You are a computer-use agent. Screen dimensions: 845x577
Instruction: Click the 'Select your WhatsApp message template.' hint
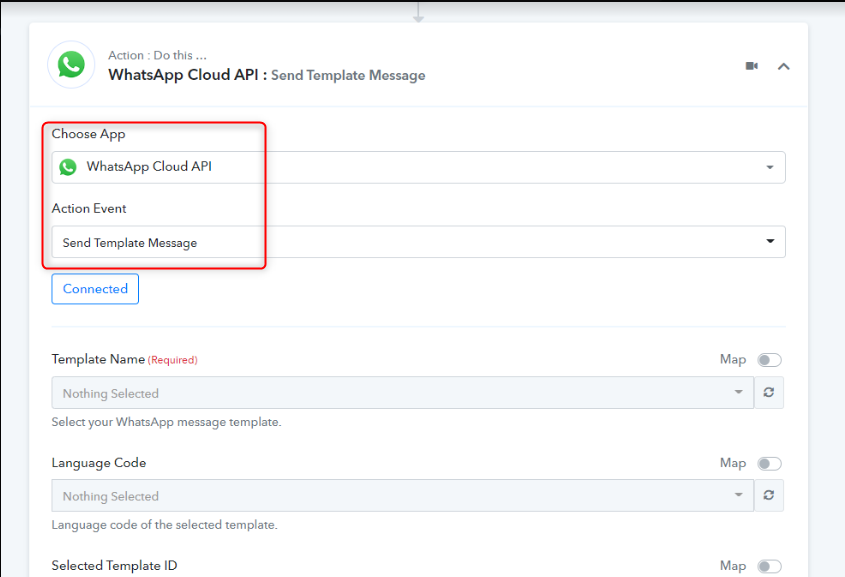[x=167, y=422]
